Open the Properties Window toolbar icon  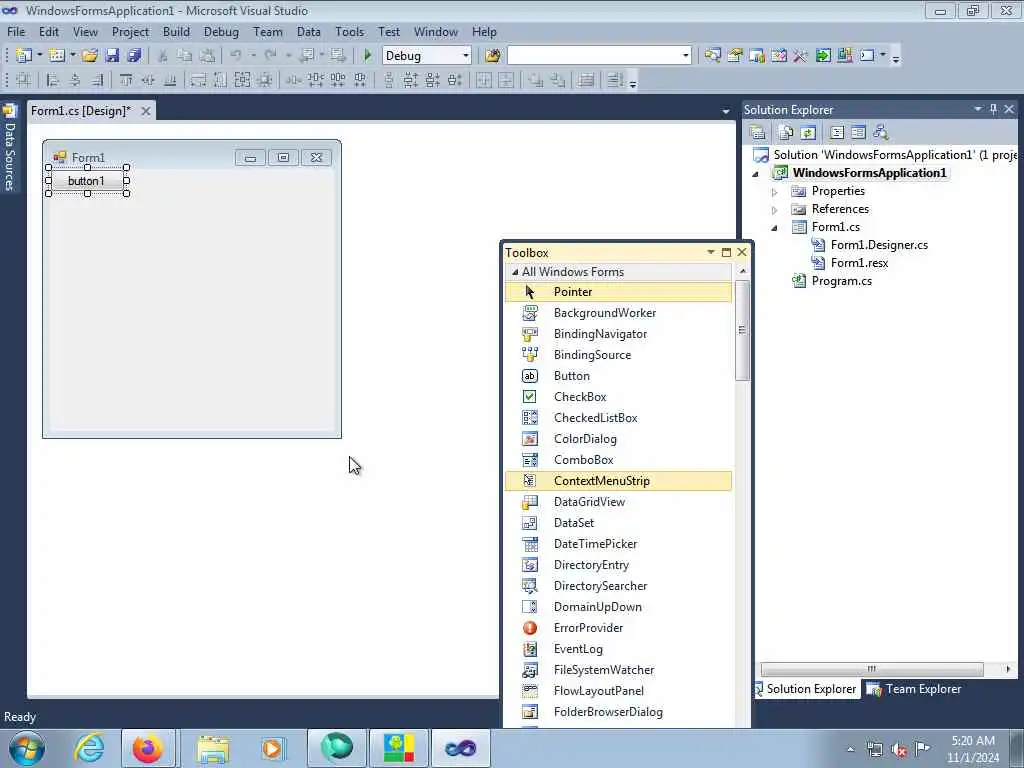pos(735,56)
